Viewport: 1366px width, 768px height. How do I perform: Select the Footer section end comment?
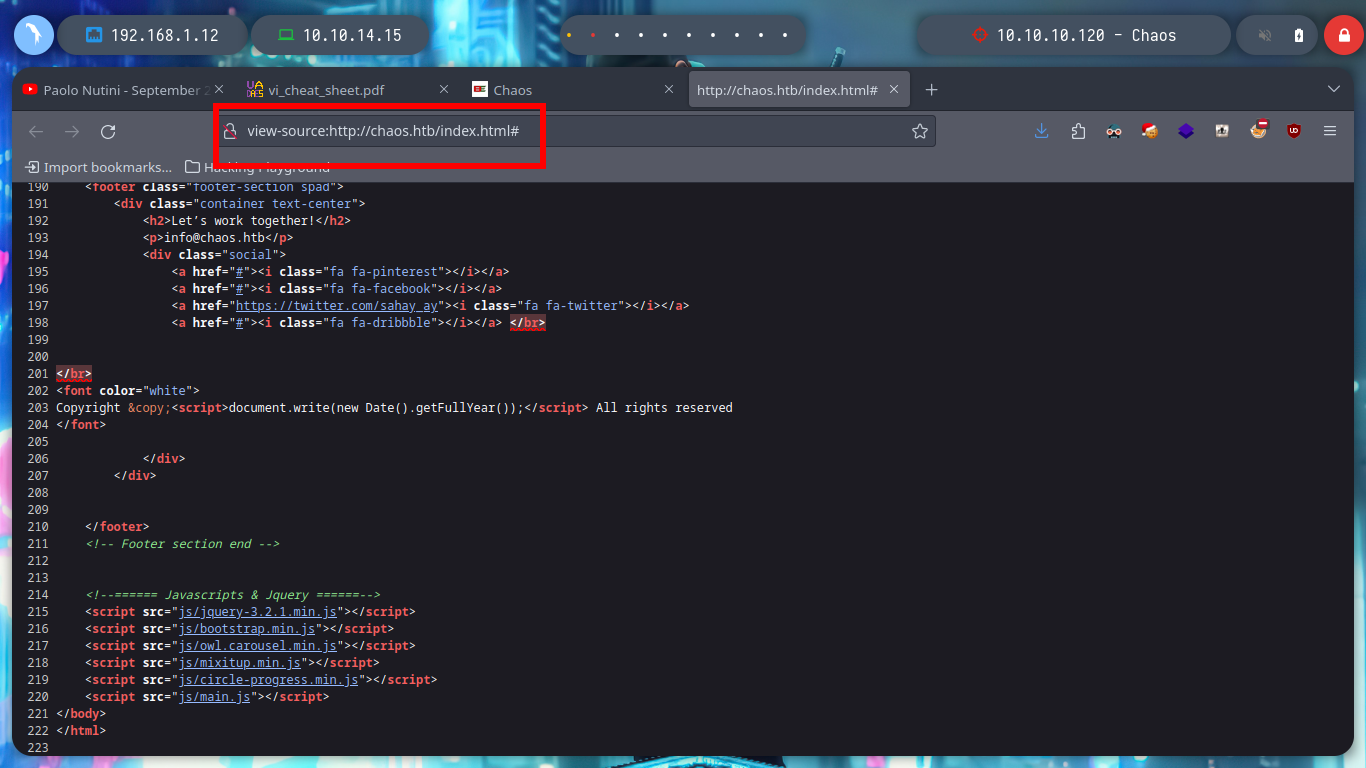[x=182, y=544]
